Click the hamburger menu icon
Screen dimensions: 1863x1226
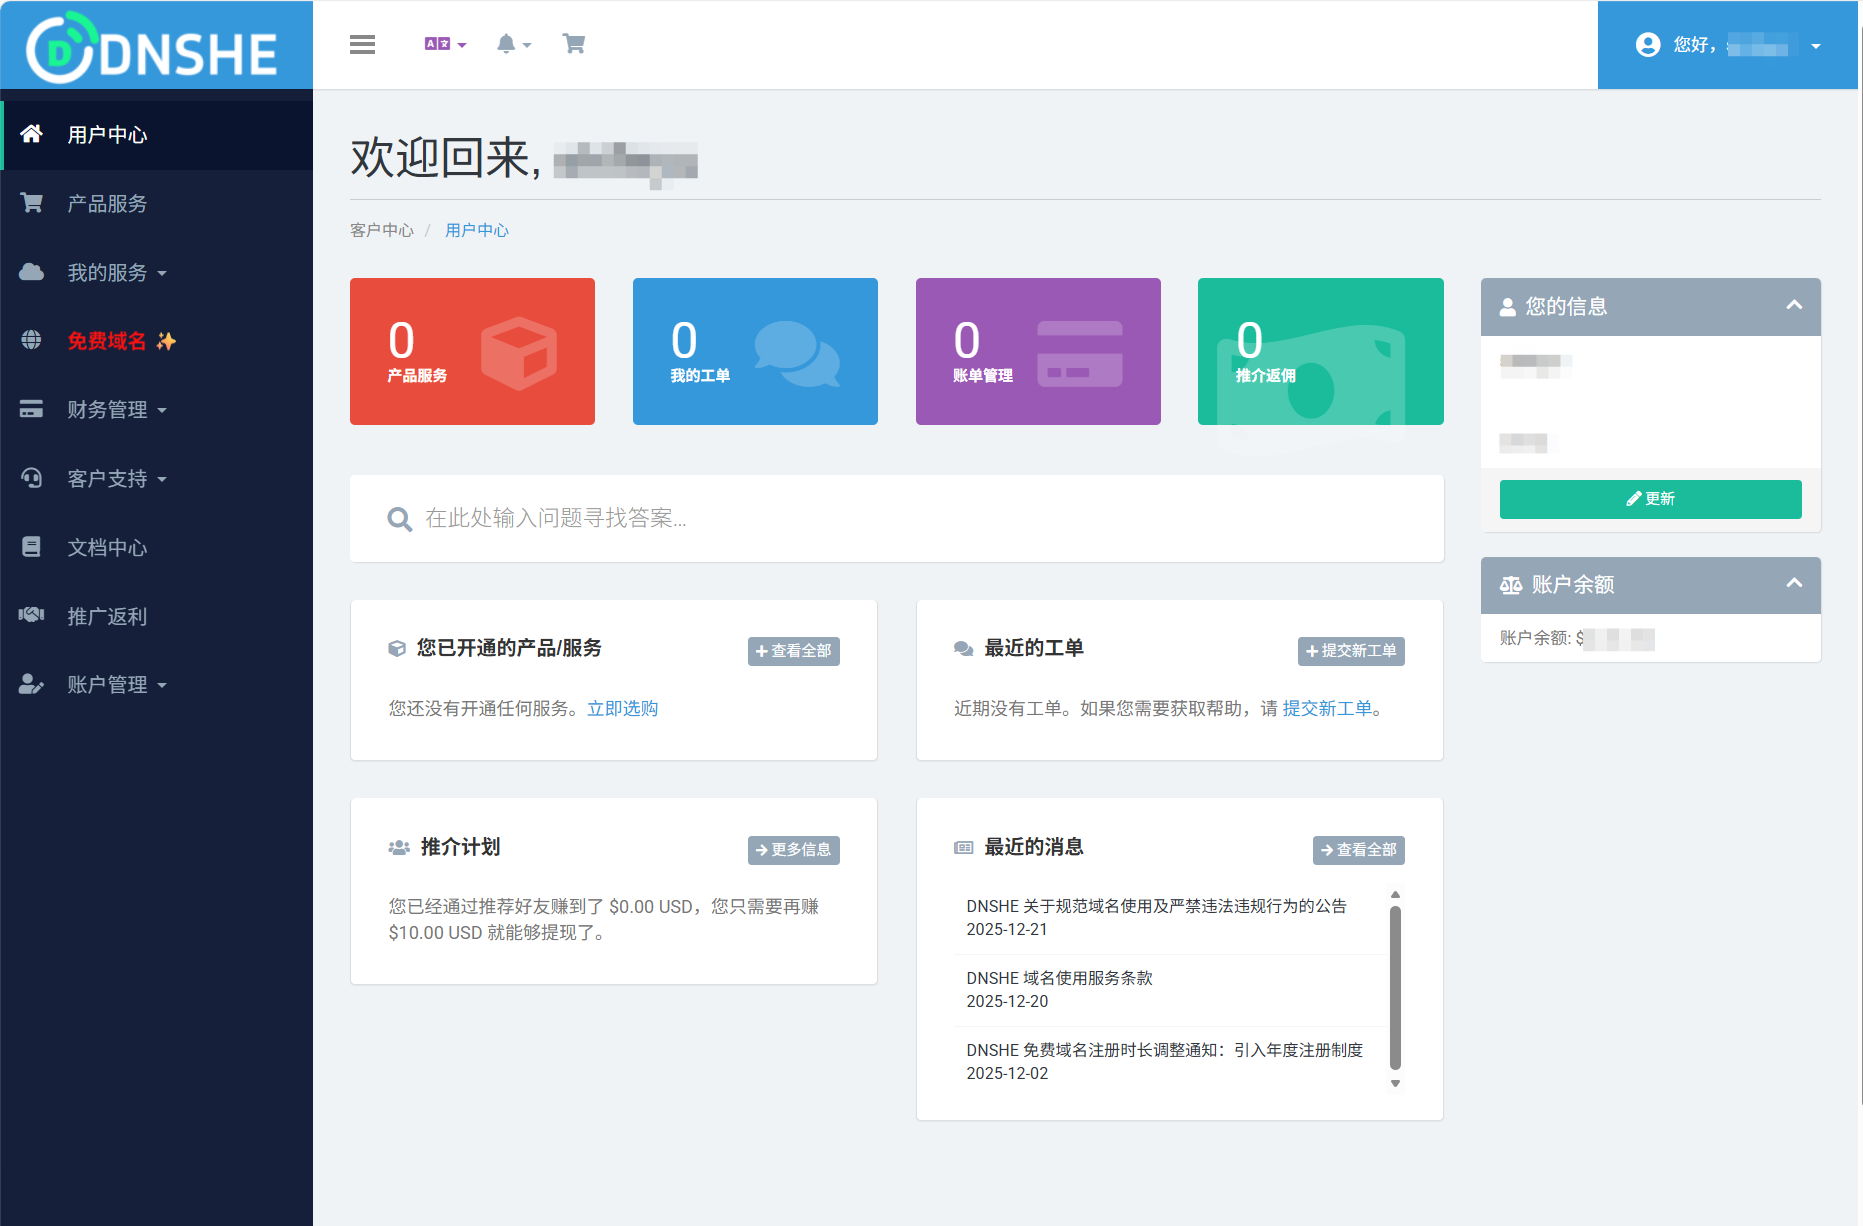pyautogui.click(x=362, y=44)
